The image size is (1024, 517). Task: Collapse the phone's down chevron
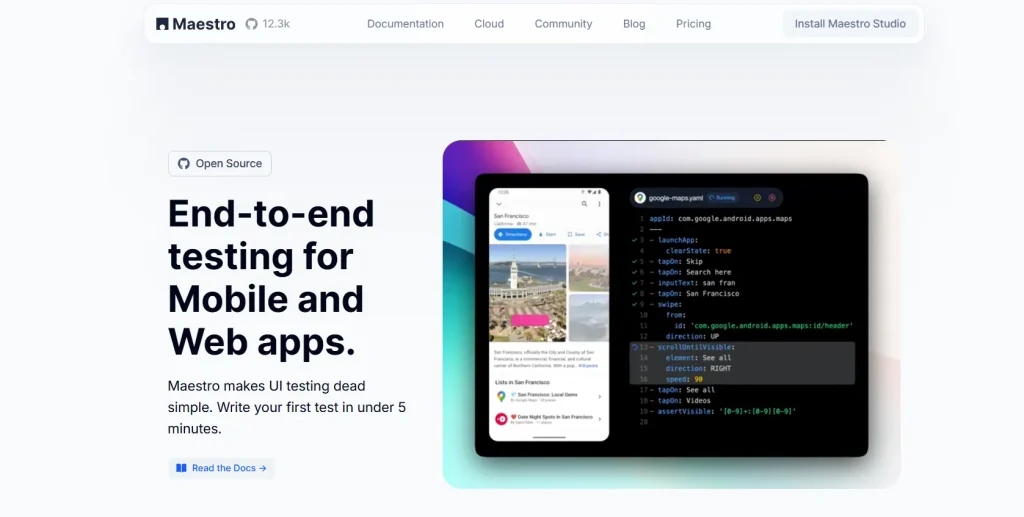(x=499, y=204)
